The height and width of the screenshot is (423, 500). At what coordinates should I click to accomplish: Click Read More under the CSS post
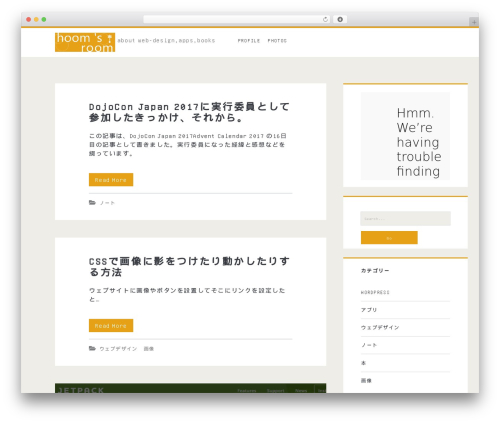click(x=111, y=326)
